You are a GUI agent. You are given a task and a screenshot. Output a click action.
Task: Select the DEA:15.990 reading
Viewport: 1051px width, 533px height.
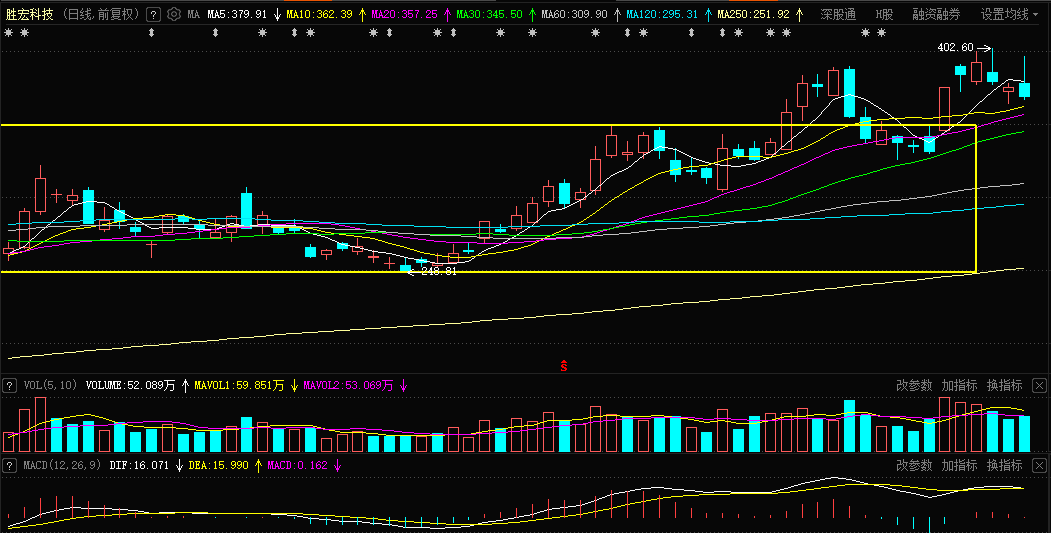coord(219,465)
